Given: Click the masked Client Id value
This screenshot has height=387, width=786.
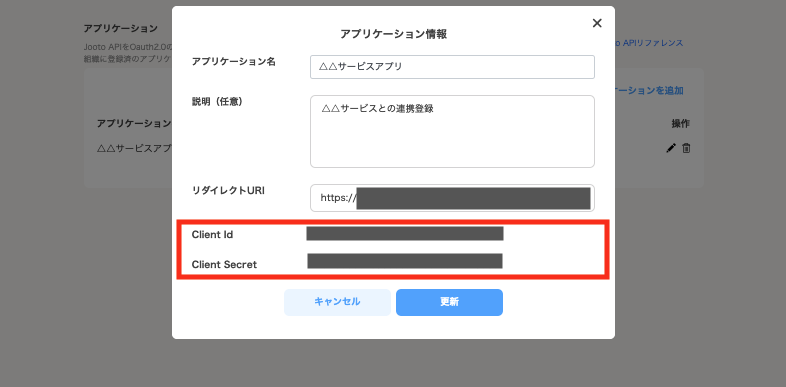Looking at the screenshot, I should pos(405,234).
